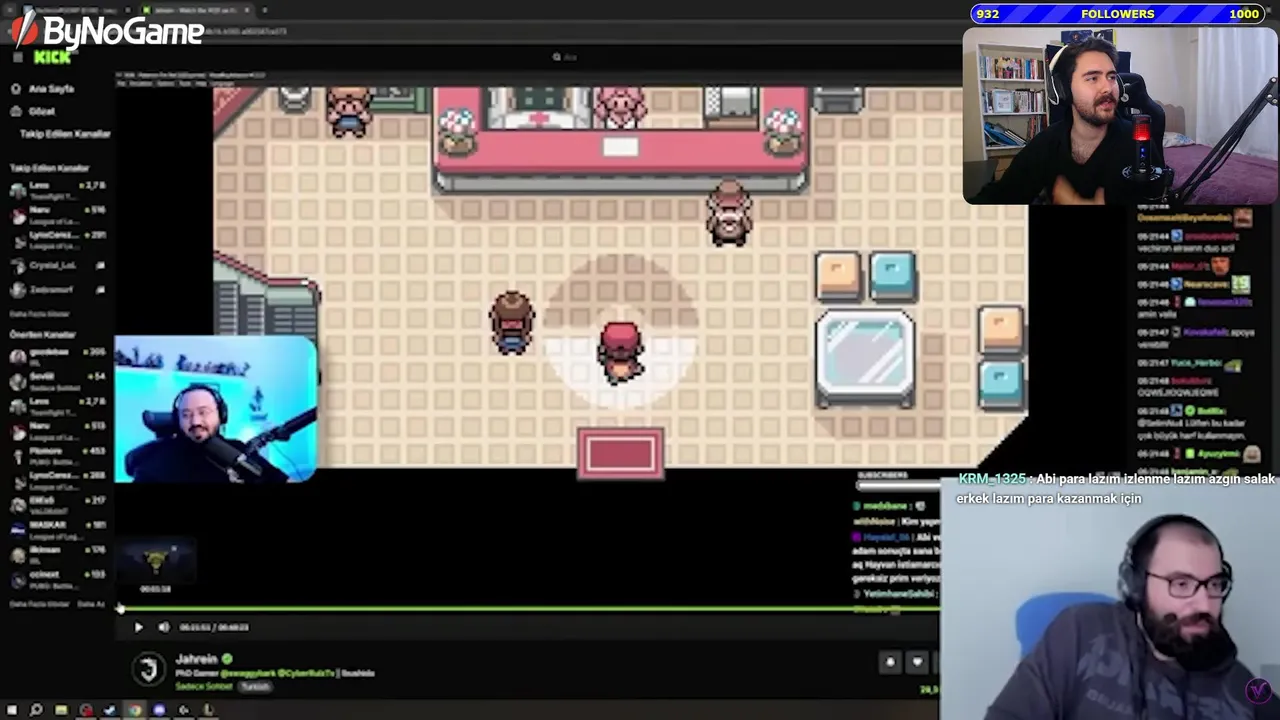
Task: Click the green video progress bar
Action: pos(528,608)
